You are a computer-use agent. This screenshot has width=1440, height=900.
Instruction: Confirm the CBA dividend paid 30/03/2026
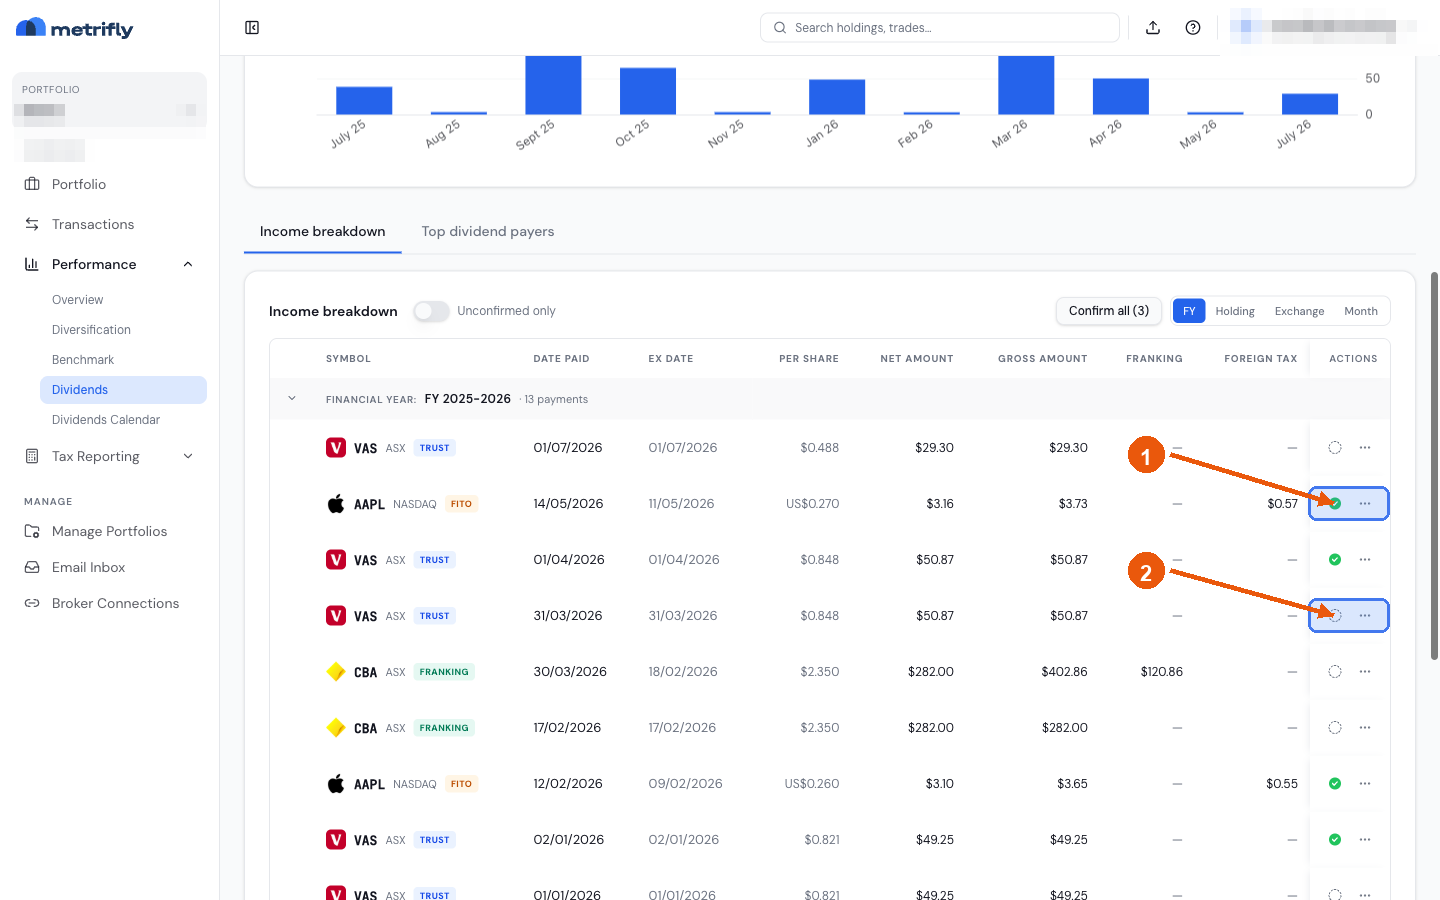pos(1335,672)
